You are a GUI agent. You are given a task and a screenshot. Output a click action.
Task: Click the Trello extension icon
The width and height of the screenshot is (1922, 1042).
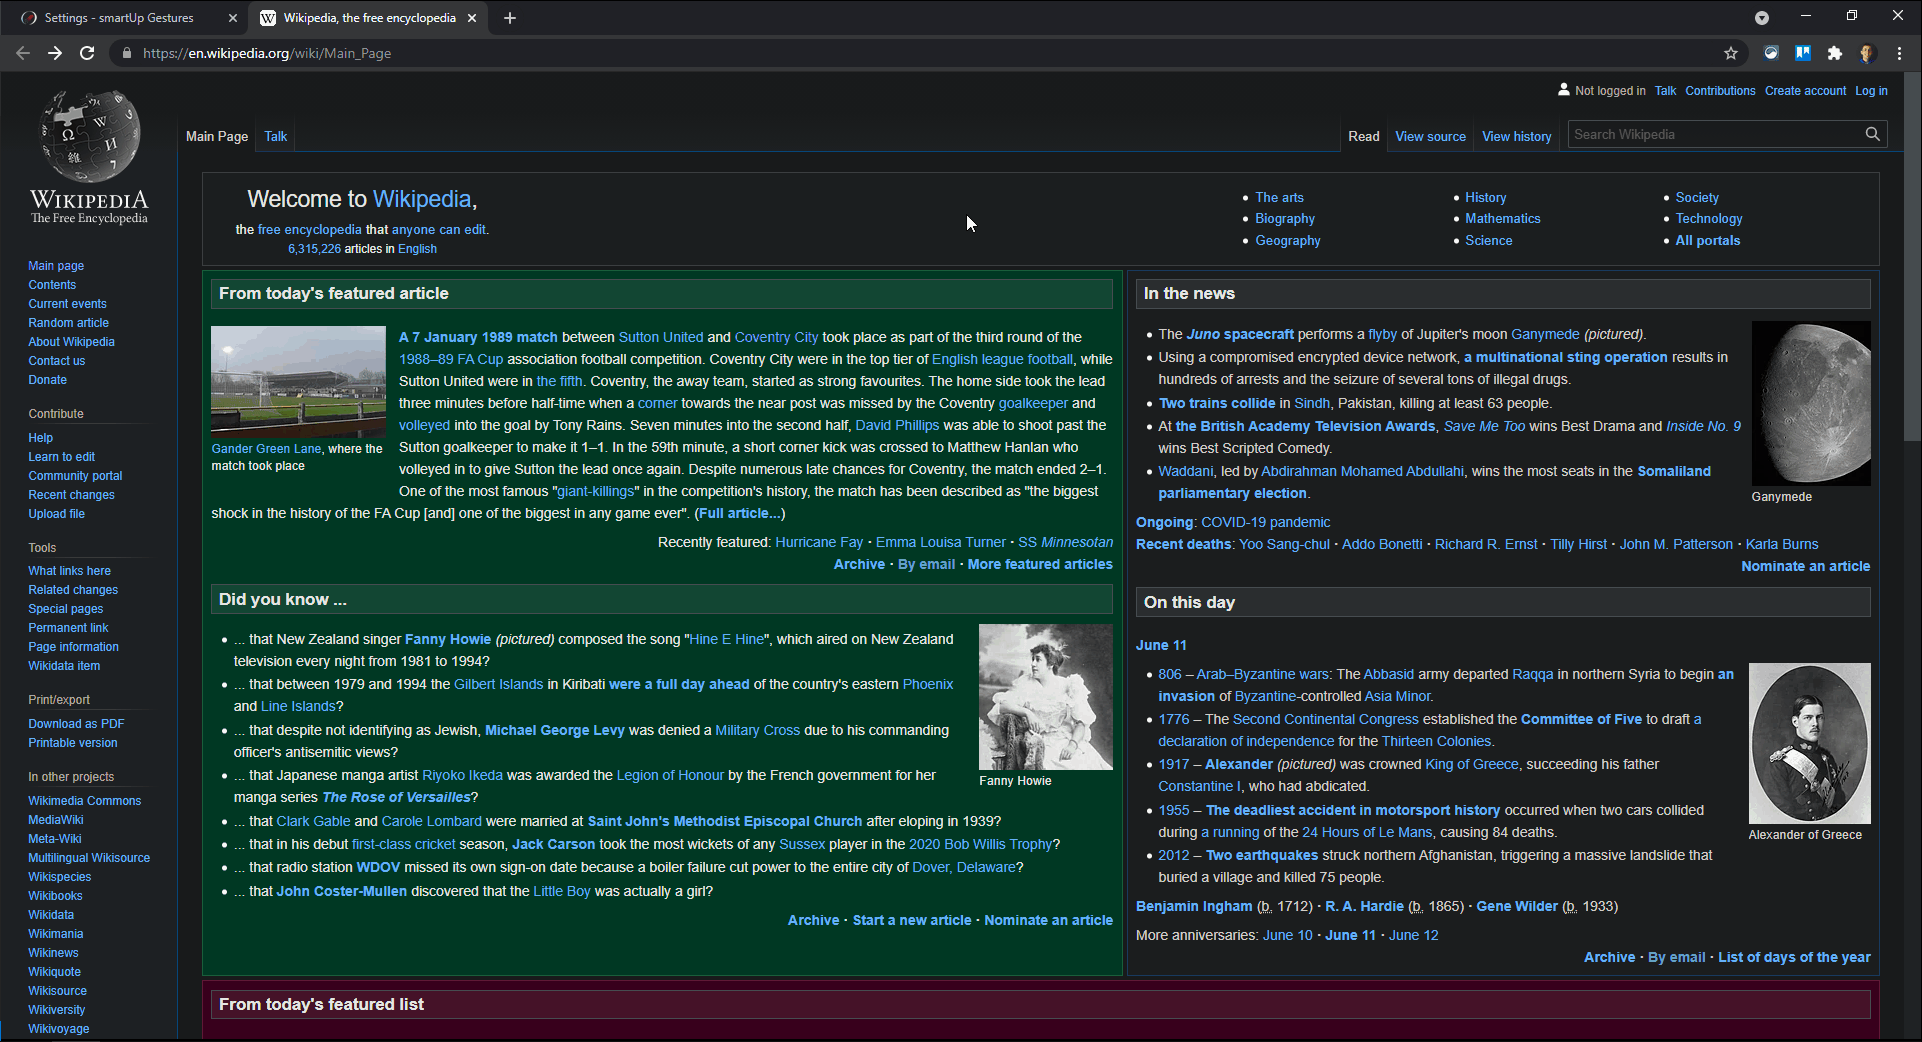pos(1803,53)
